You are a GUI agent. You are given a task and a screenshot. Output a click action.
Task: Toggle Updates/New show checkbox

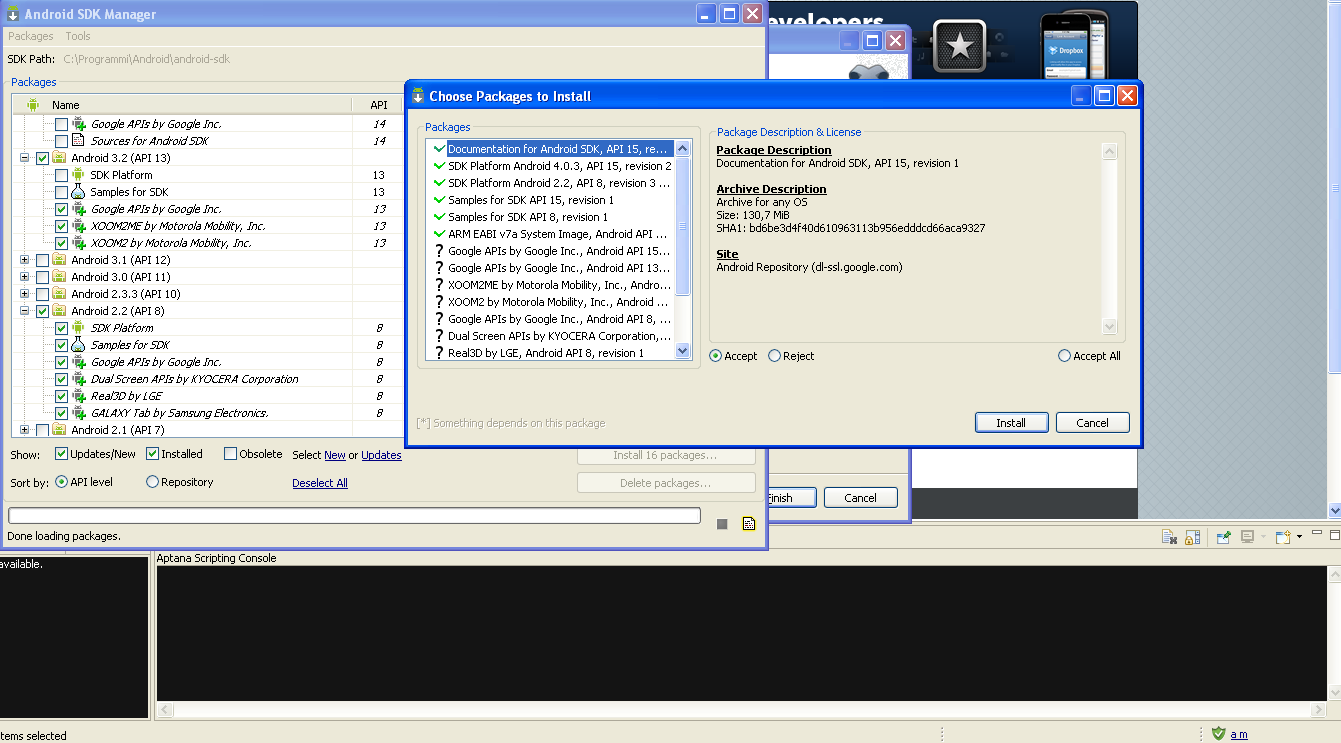(x=61, y=454)
